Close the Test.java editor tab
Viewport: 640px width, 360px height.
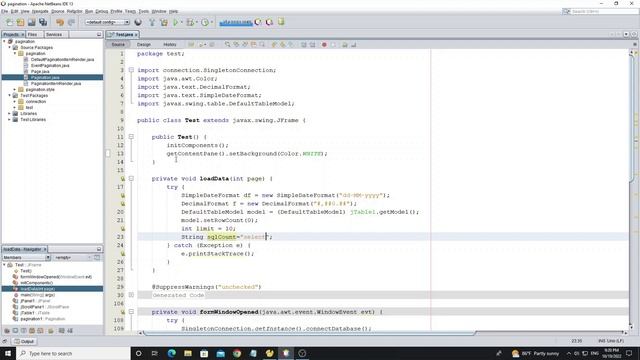[136, 35]
